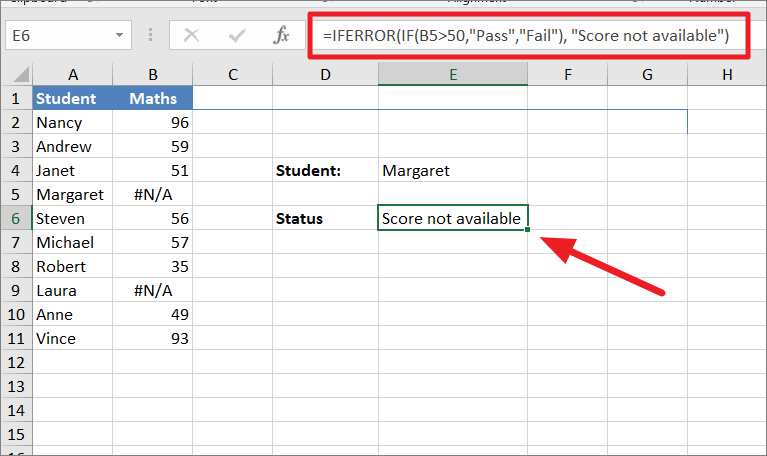Click the Status label cell in D6
This screenshot has width=767, height=456.
(x=325, y=218)
